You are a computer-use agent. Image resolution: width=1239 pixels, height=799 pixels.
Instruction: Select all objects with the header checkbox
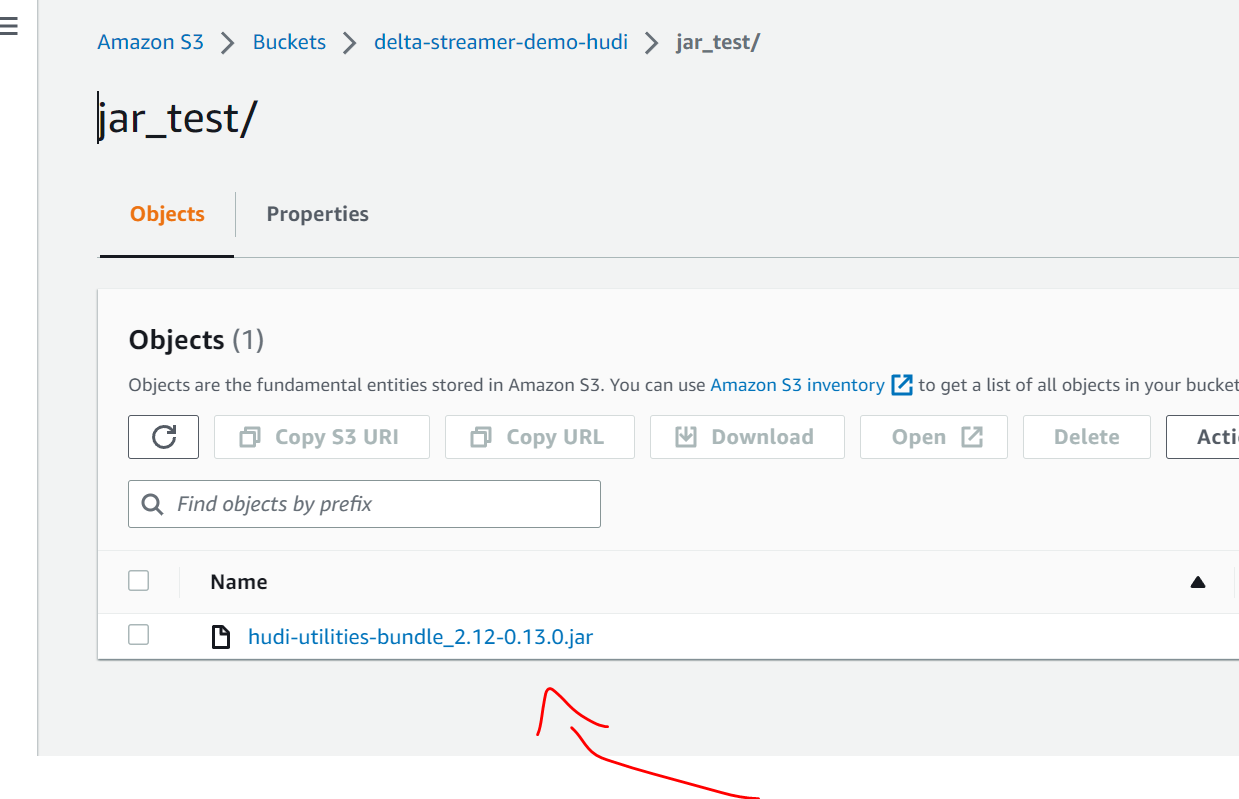click(x=139, y=580)
